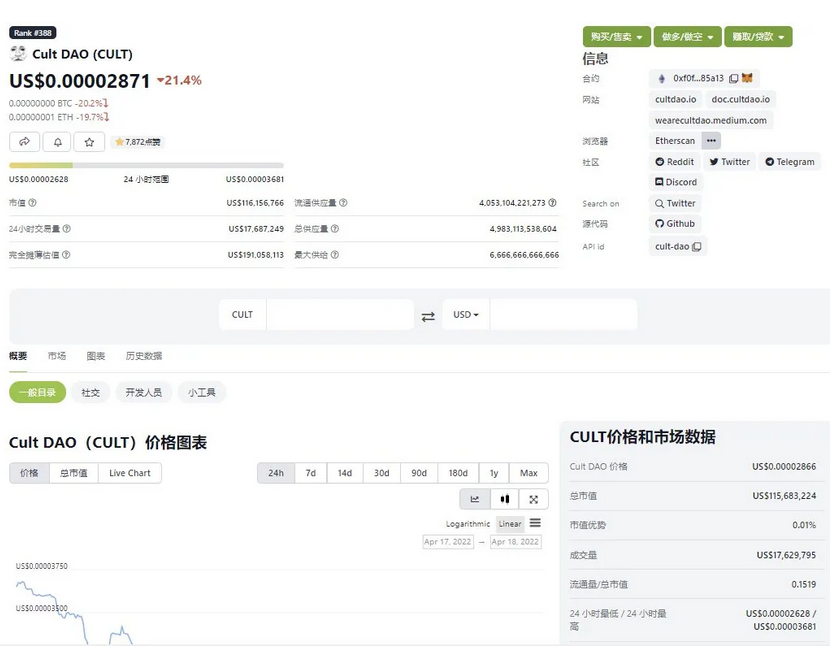
Task: Open more block explorers ellipsis button
Action: click(x=711, y=141)
